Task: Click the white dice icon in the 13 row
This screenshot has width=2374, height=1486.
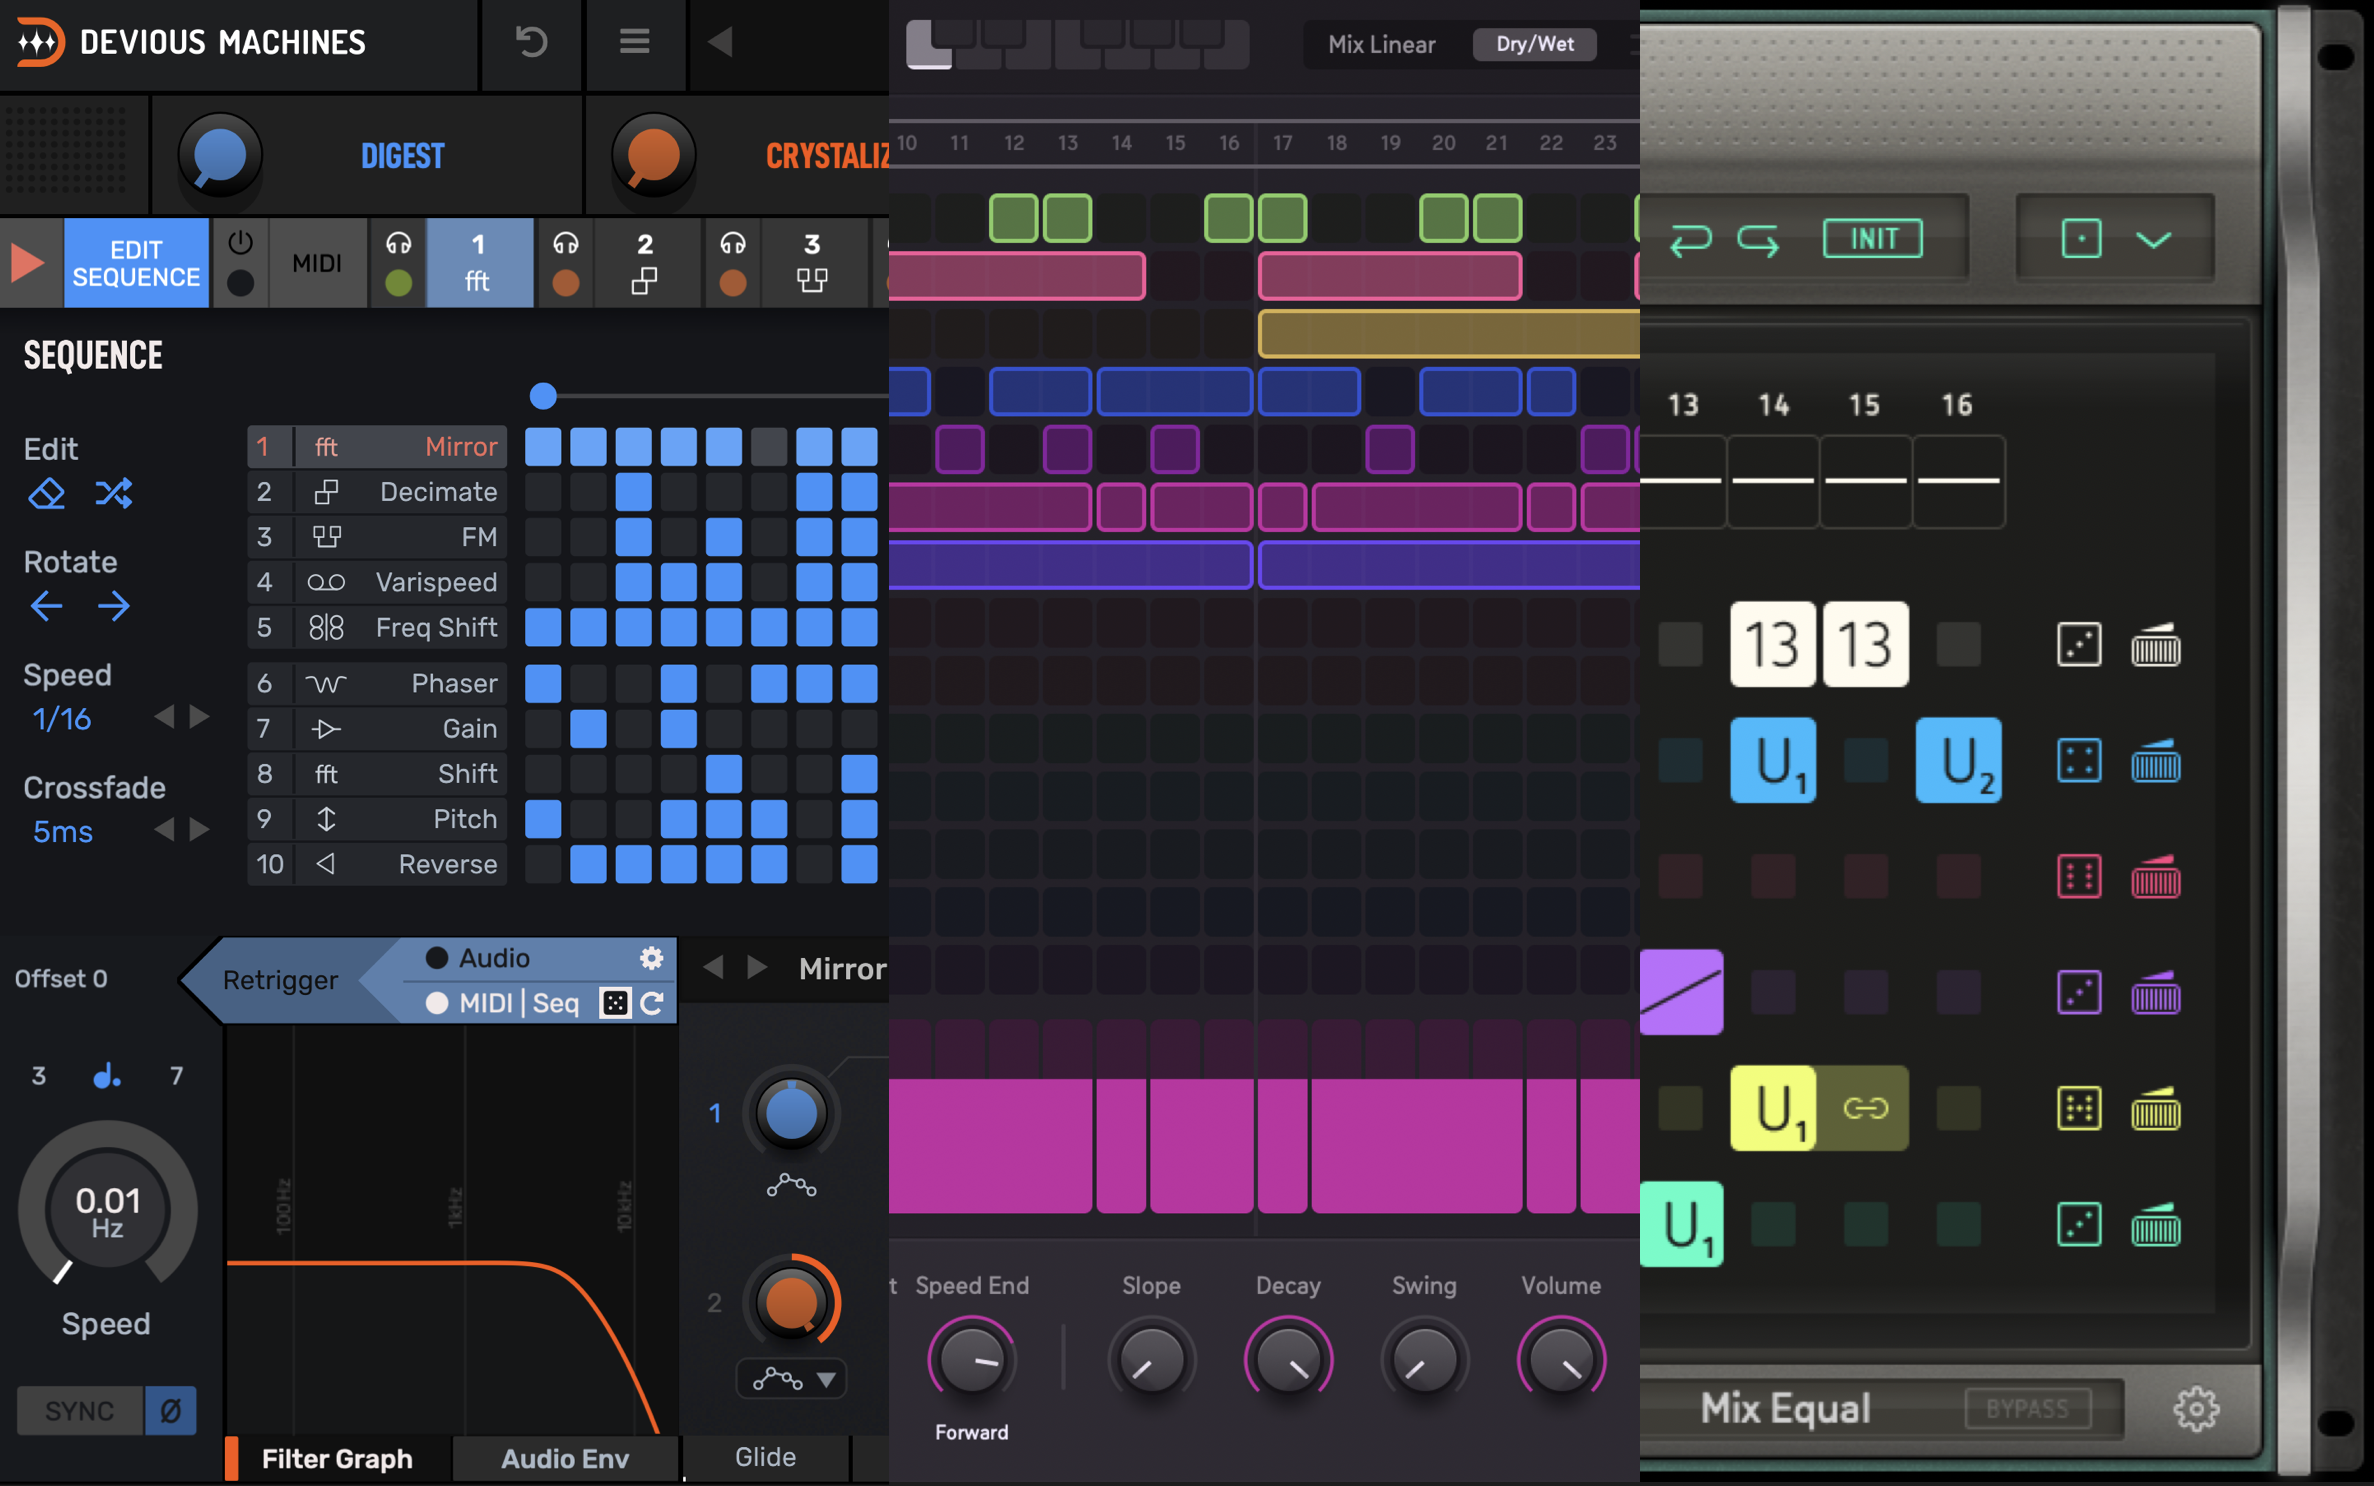Action: [2078, 645]
